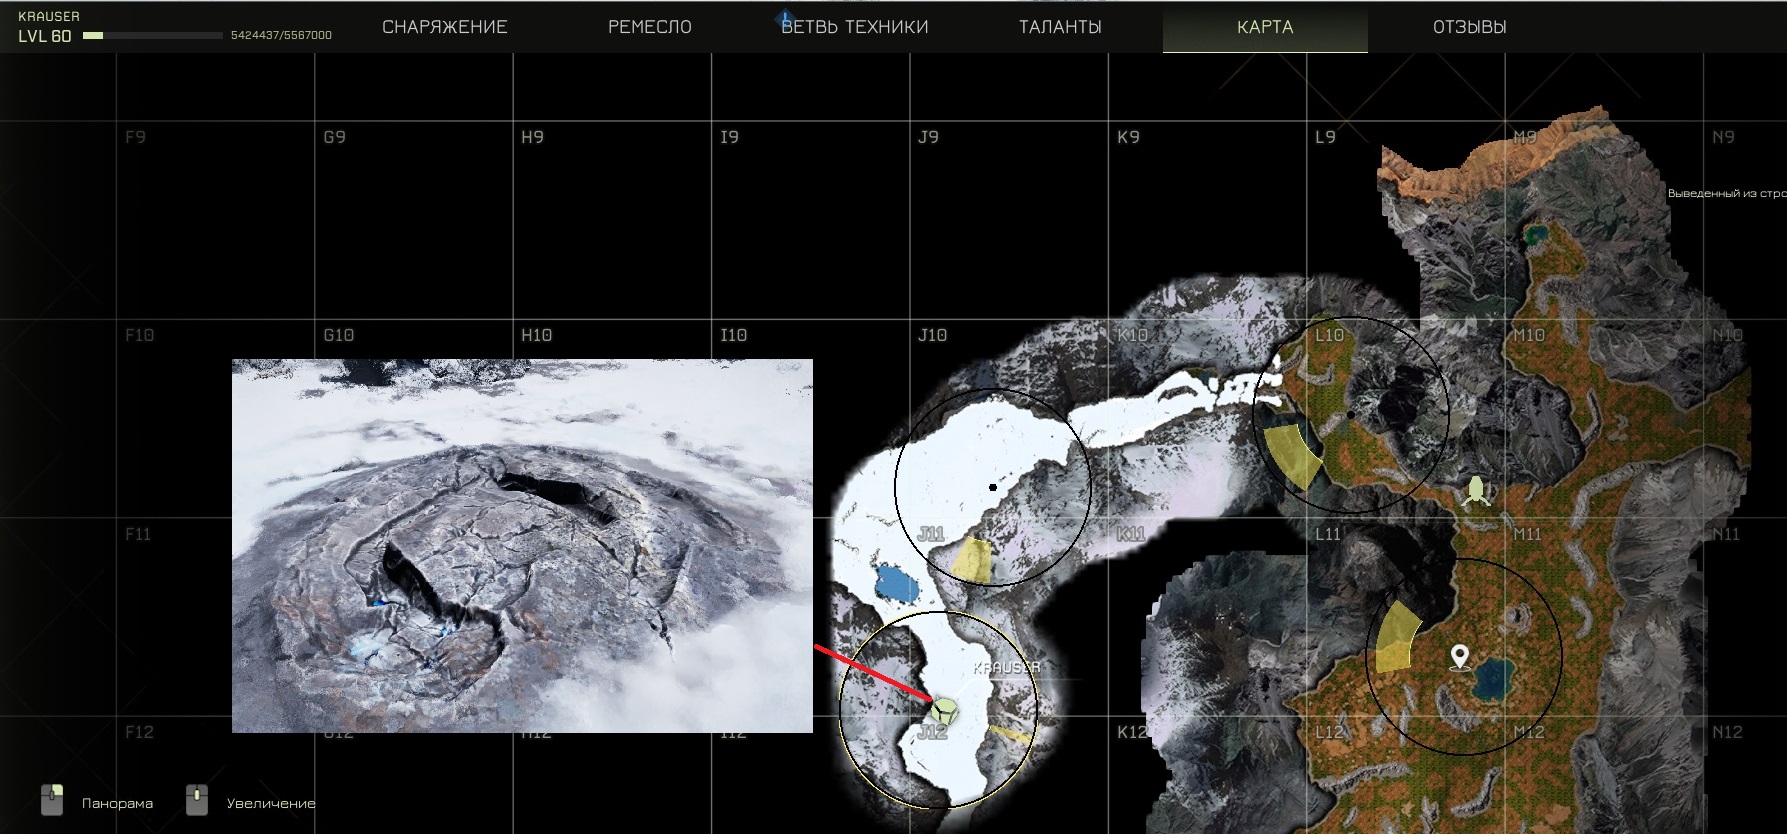This screenshot has width=1787, height=834.
Task: Click grid label F12
Action: (x=140, y=732)
